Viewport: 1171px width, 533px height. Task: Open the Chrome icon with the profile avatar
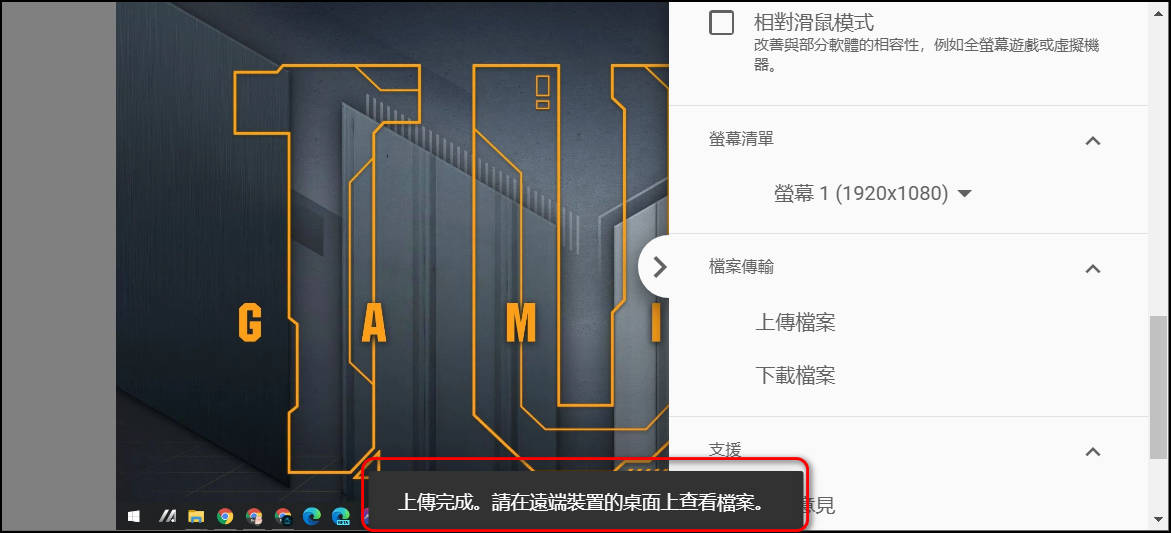(x=254, y=516)
